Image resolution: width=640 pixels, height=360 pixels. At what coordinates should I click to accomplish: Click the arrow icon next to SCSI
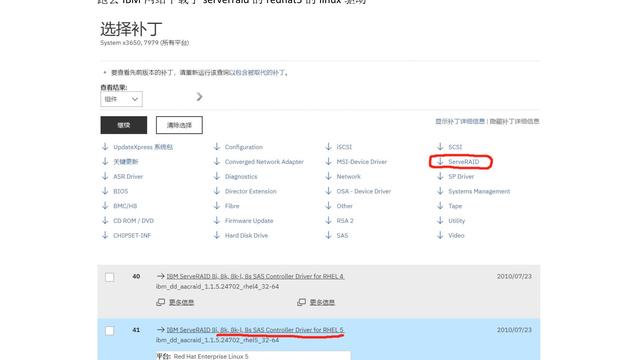440,147
